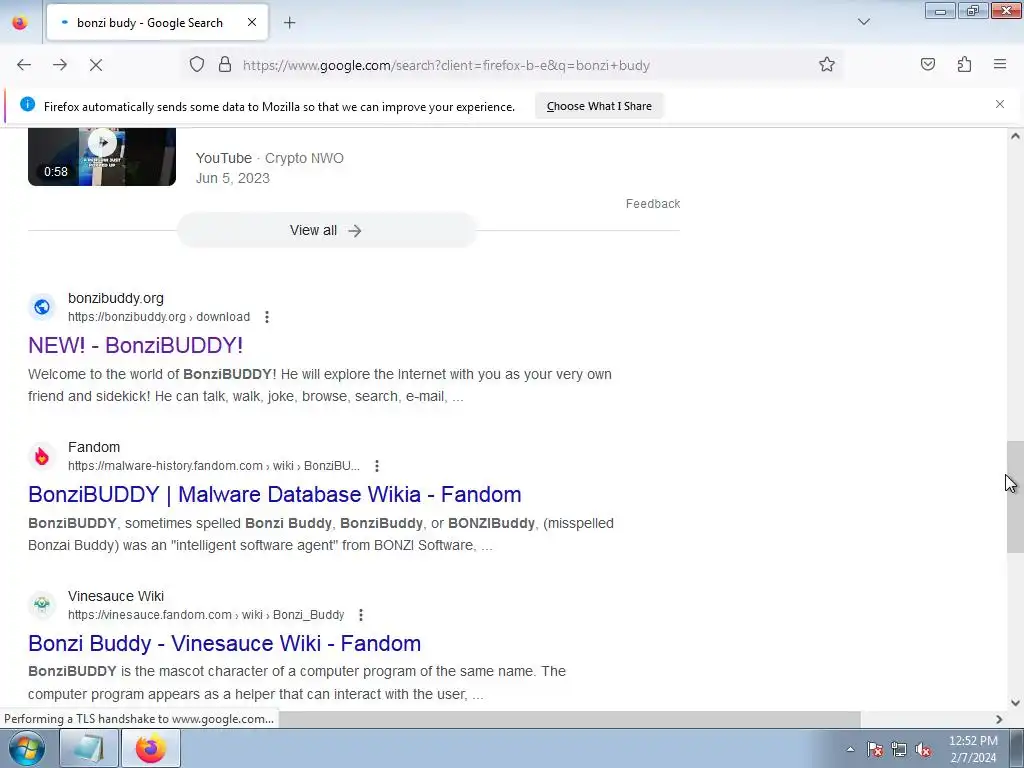
Task: Open Bonzi Buddy - Vinesauce Wiki link
Action: click(224, 643)
